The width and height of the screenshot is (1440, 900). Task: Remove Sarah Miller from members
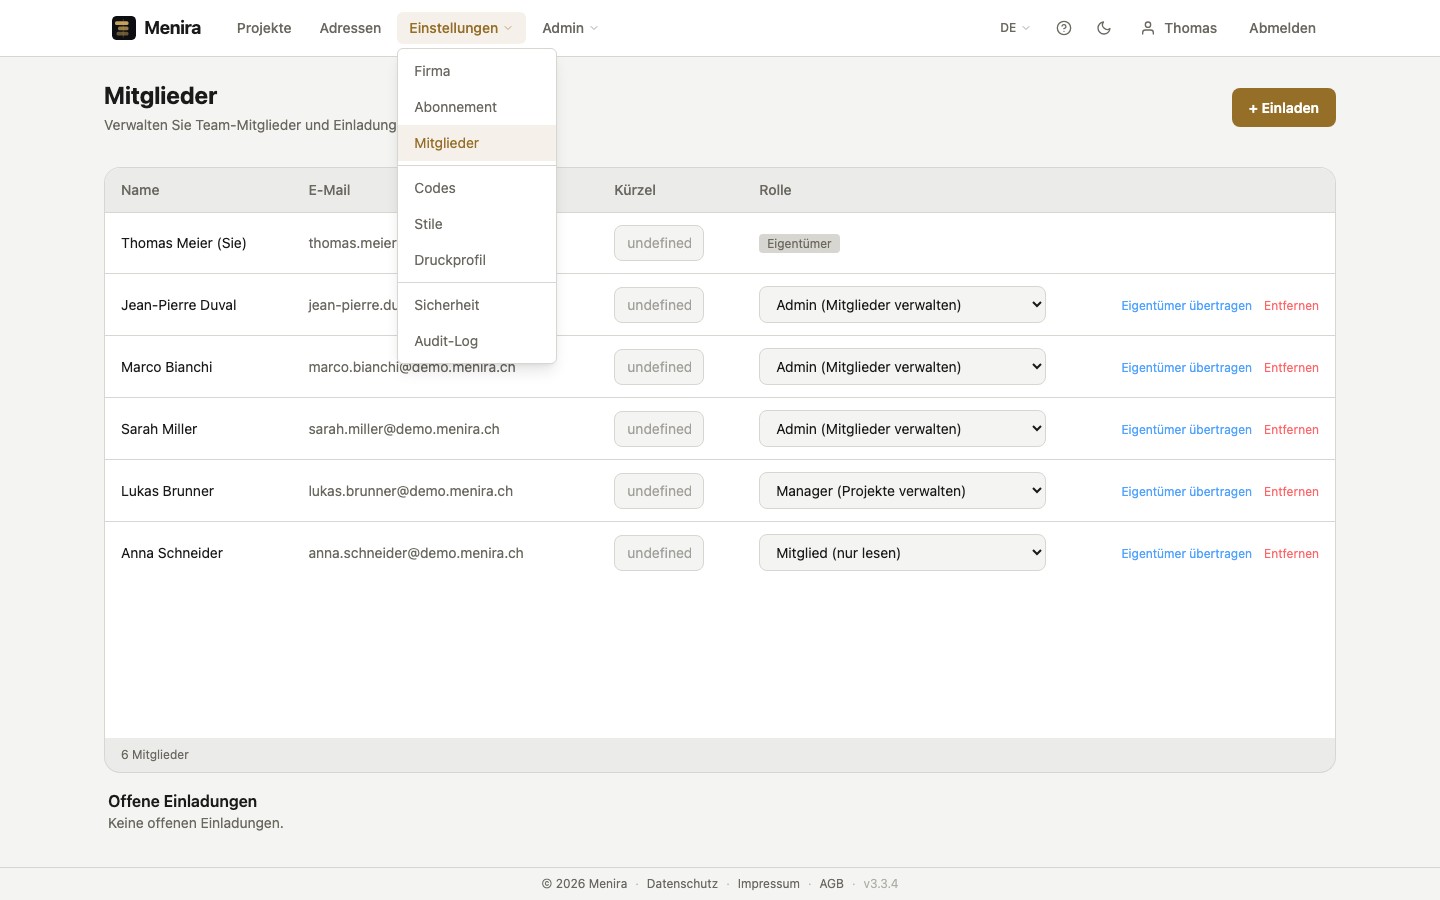(1291, 430)
